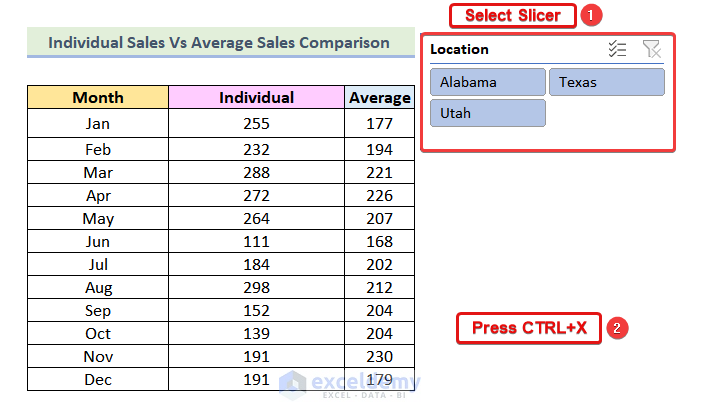The width and height of the screenshot is (701, 417).
Task: Click the Press CTRL+X label
Action: point(529,328)
